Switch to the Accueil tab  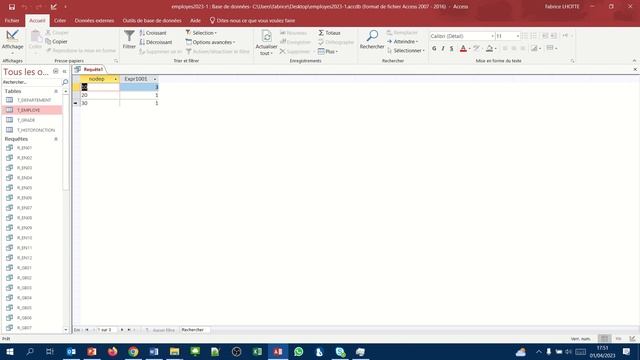pyautogui.click(x=37, y=20)
